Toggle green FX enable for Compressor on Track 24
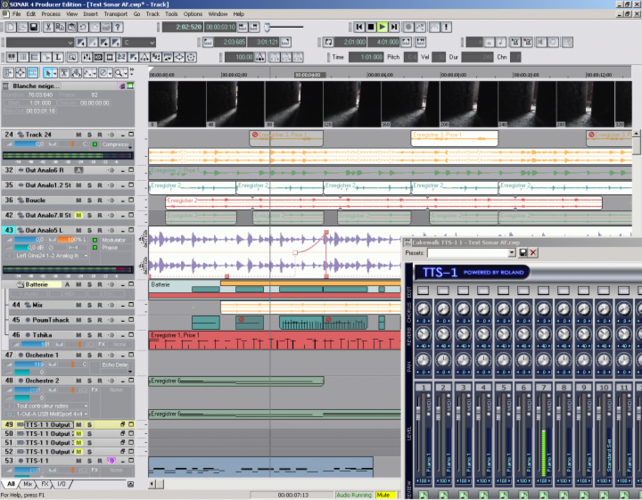Viewport: 642px width, 500px height. pyautogui.click(x=95, y=144)
